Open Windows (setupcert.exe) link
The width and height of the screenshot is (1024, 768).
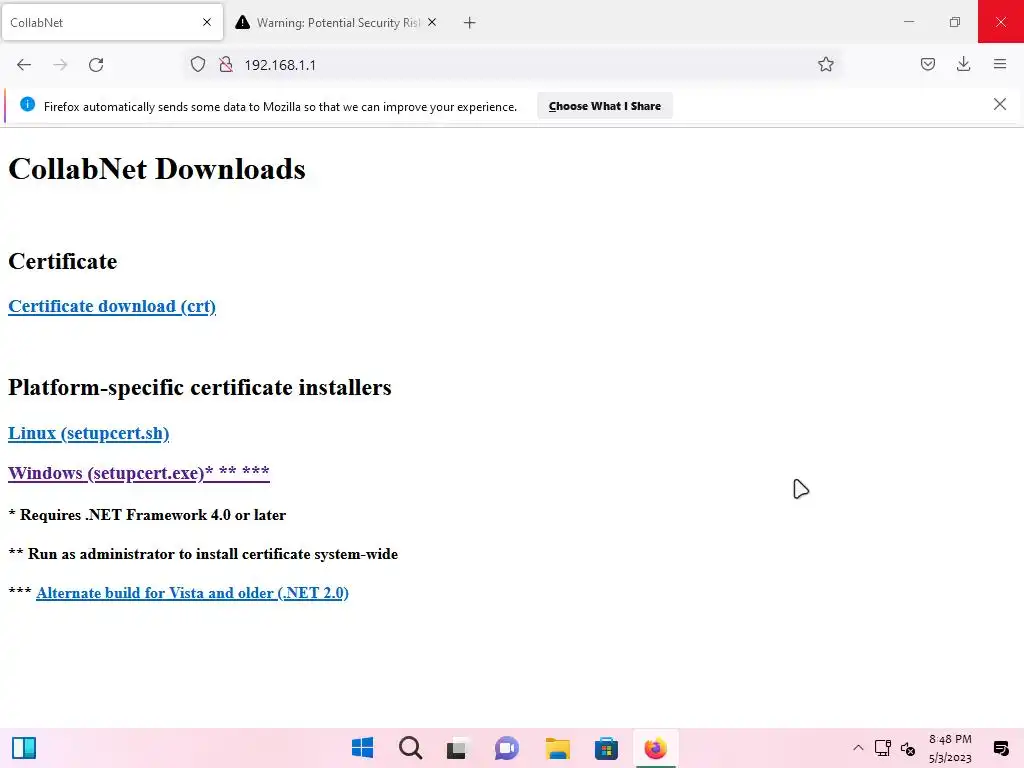click(138, 473)
